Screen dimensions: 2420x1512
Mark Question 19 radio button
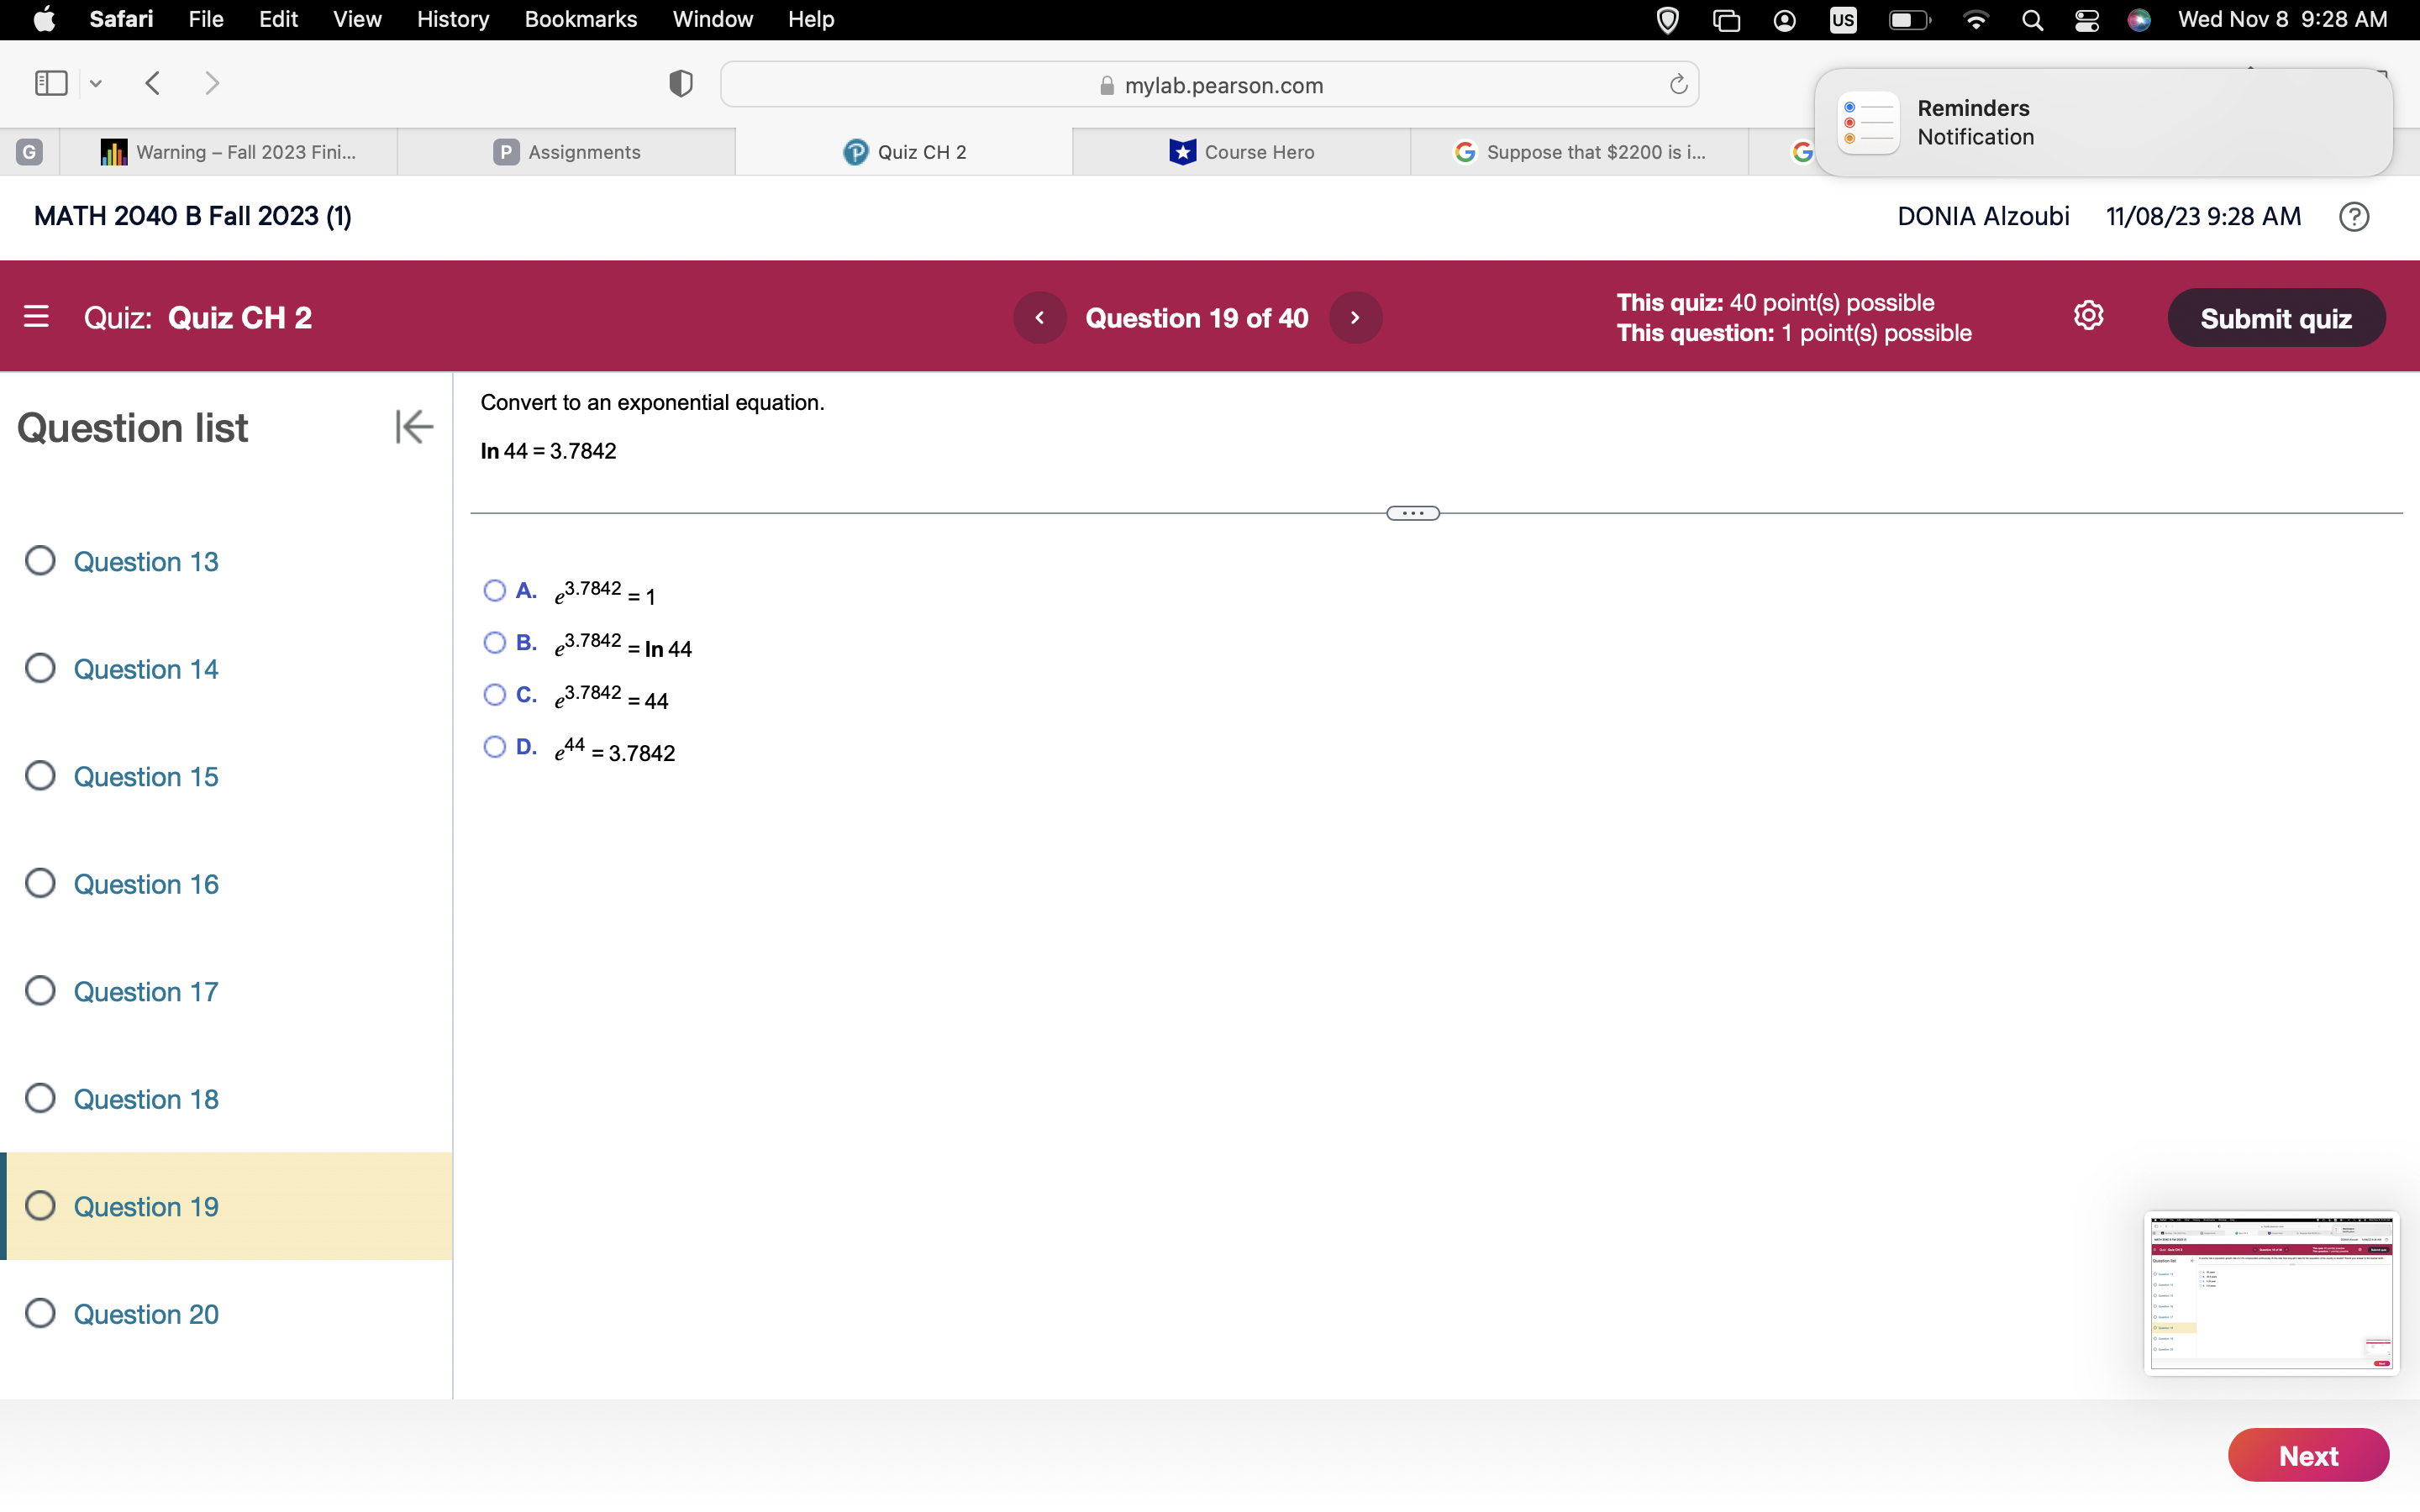pos(40,1206)
